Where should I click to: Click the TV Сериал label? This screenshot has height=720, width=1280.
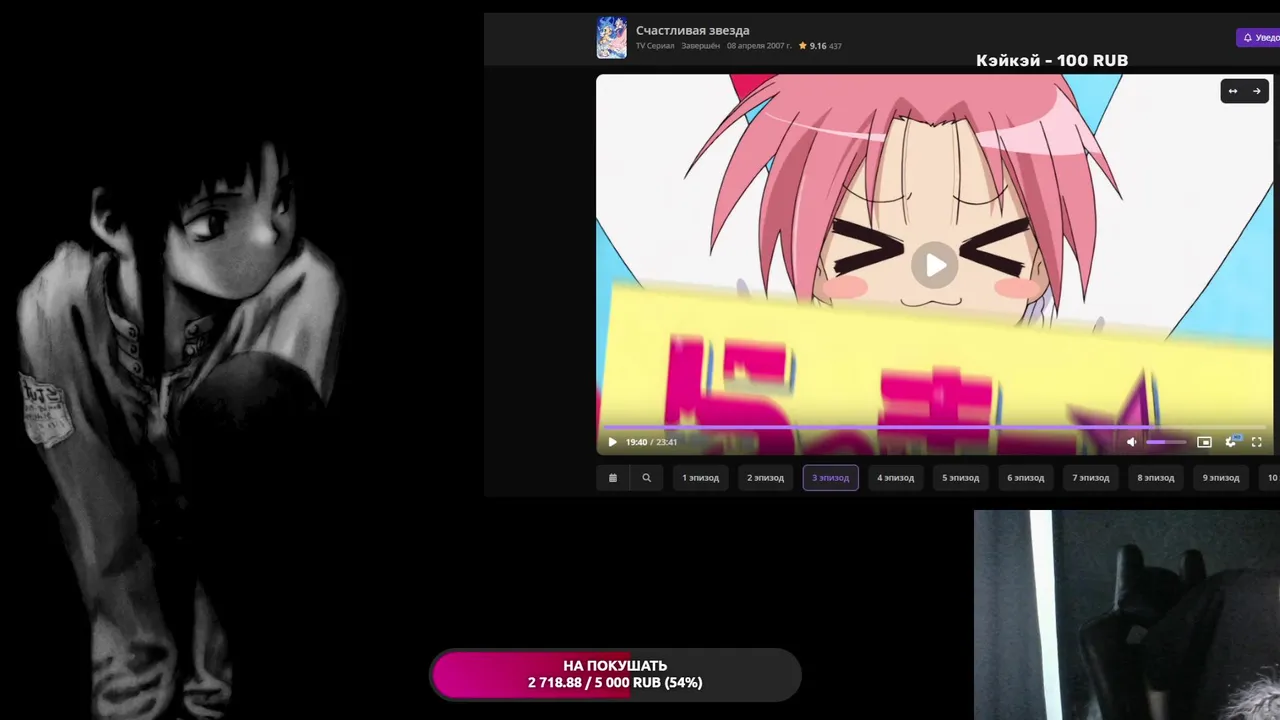tap(655, 46)
